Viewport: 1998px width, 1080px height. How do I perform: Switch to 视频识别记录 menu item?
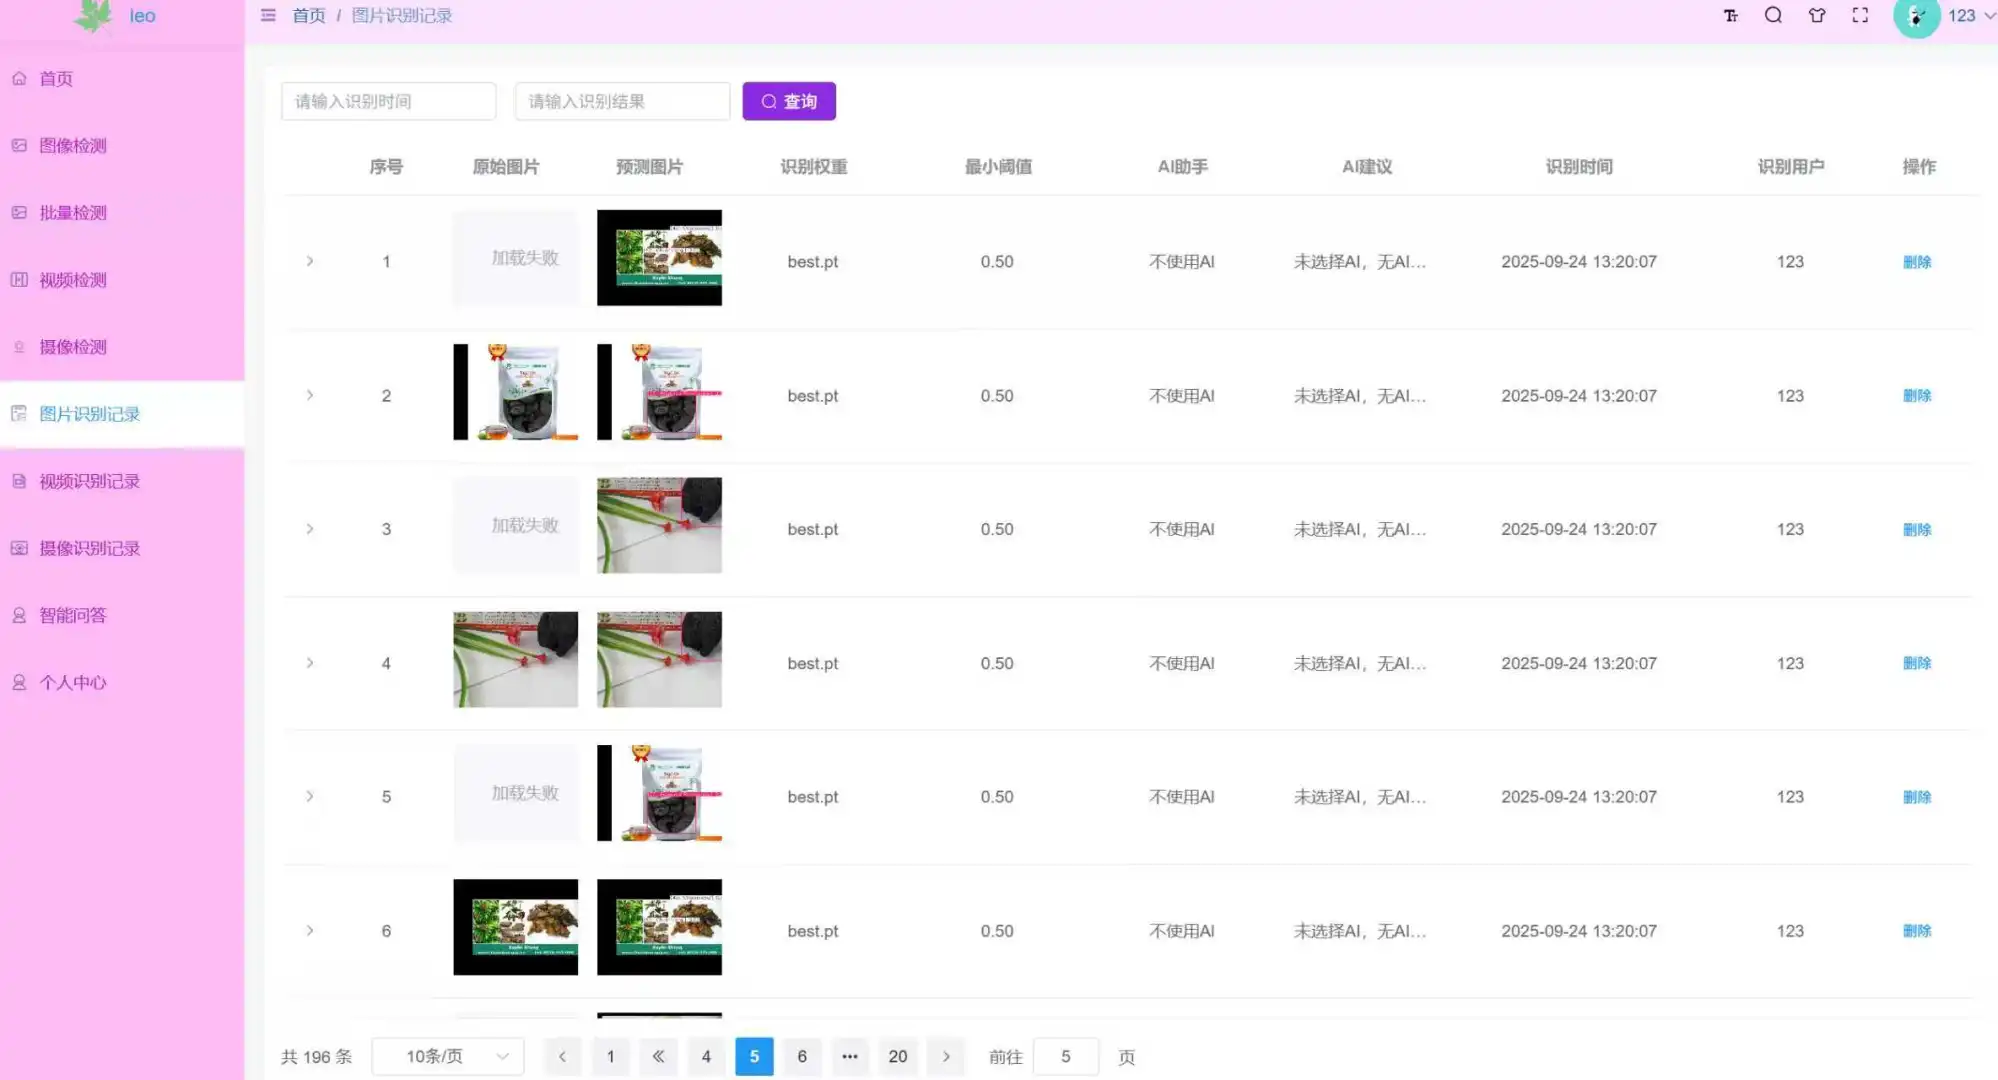[x=91, y=481]
